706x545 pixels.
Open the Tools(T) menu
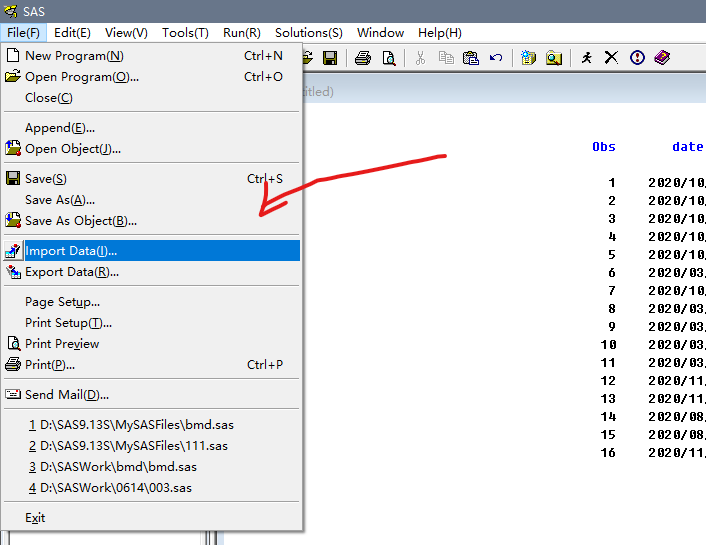(185, 33)
